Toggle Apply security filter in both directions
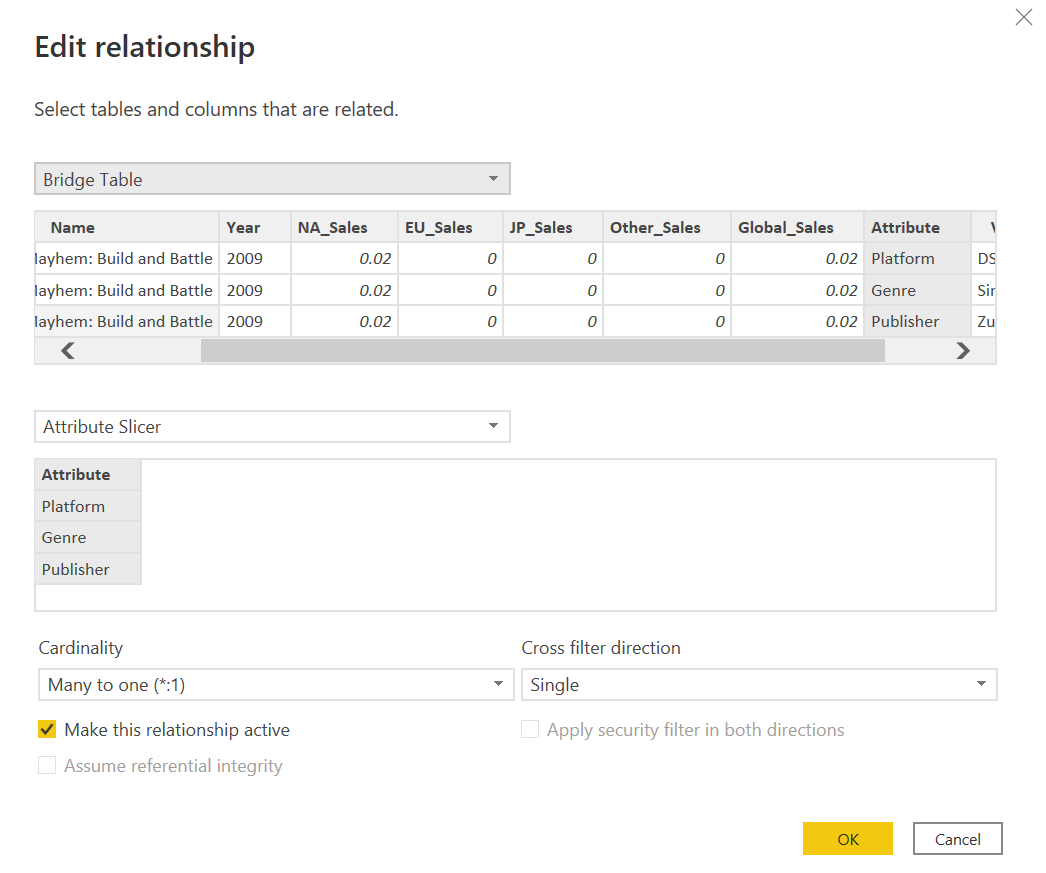1046x873 pixels. pos(530,730)
